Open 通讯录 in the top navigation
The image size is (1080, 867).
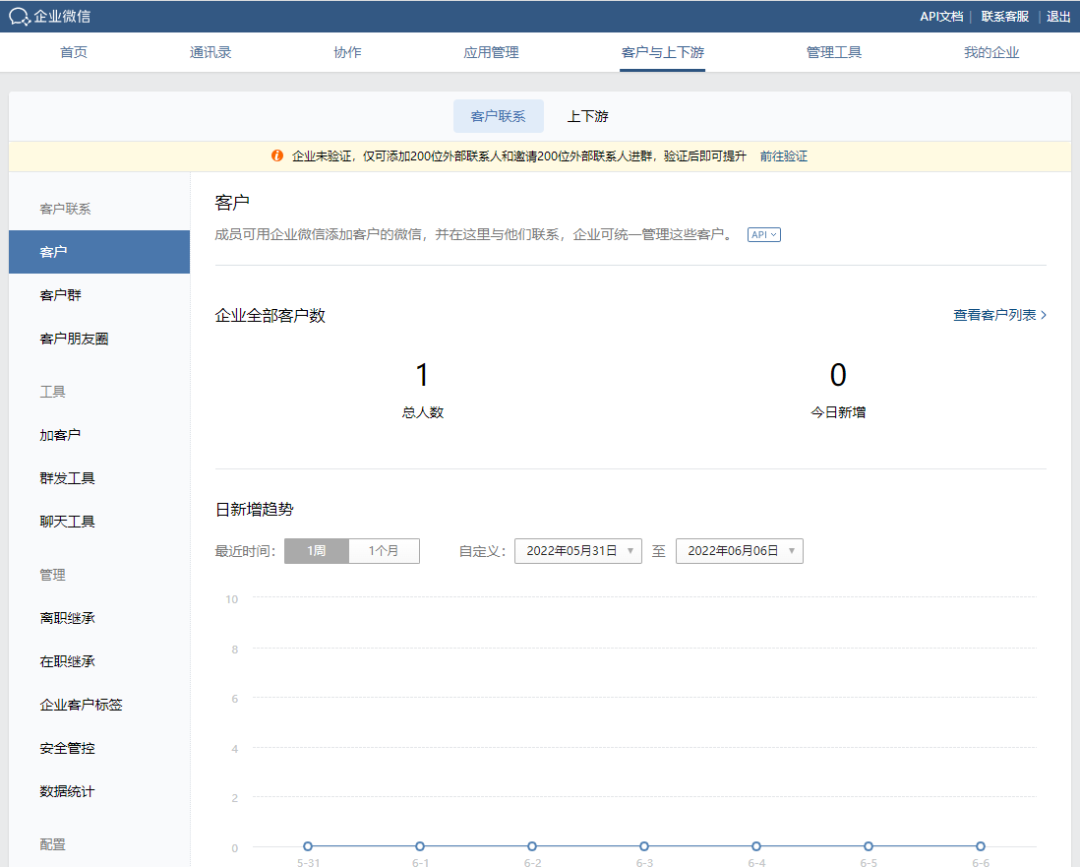211,52
